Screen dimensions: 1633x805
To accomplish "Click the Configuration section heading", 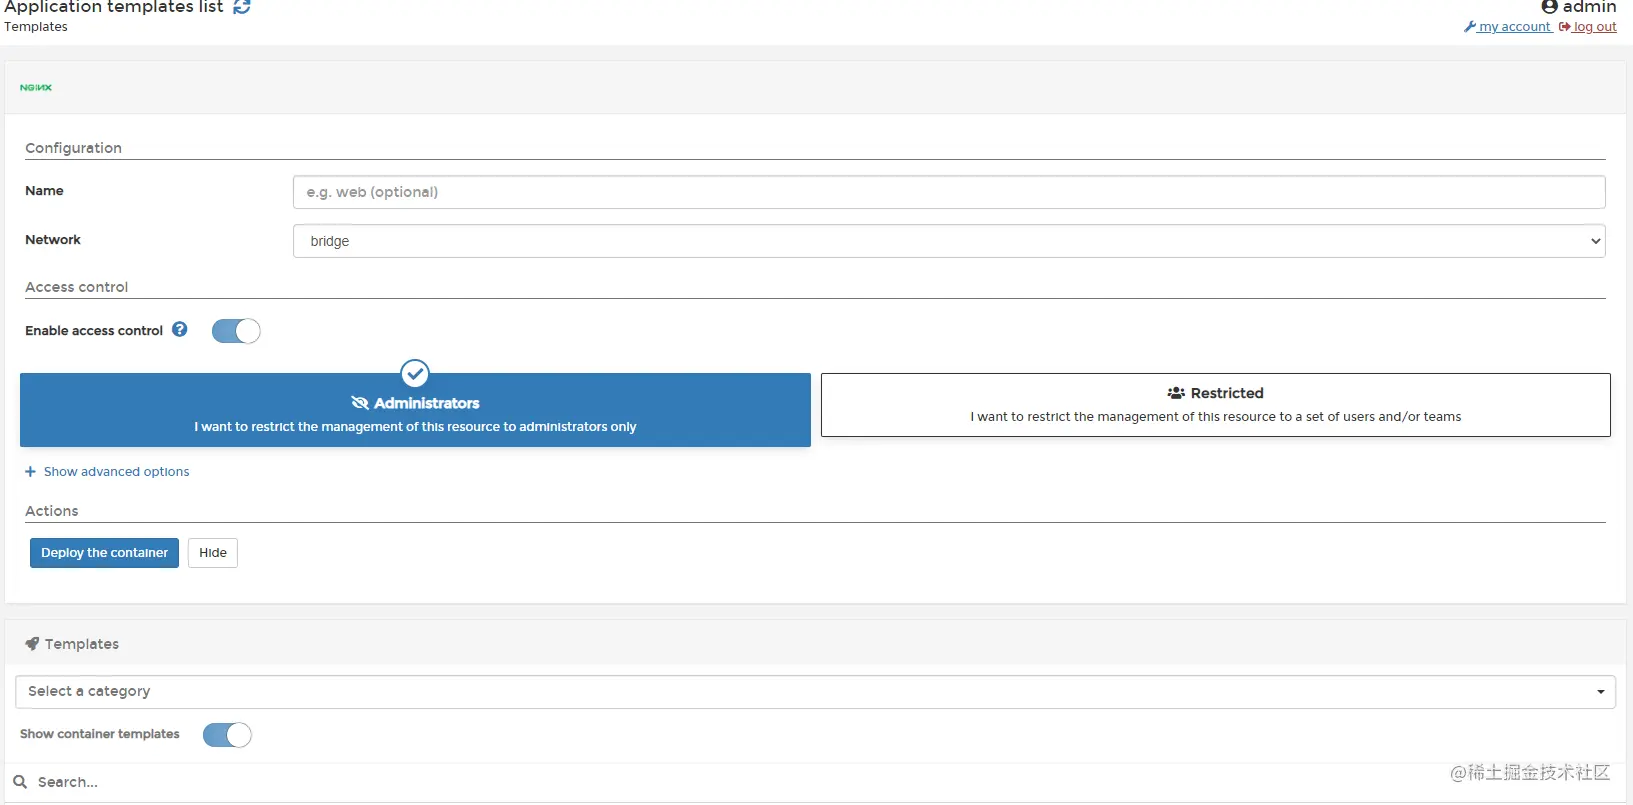I will 73,148.
